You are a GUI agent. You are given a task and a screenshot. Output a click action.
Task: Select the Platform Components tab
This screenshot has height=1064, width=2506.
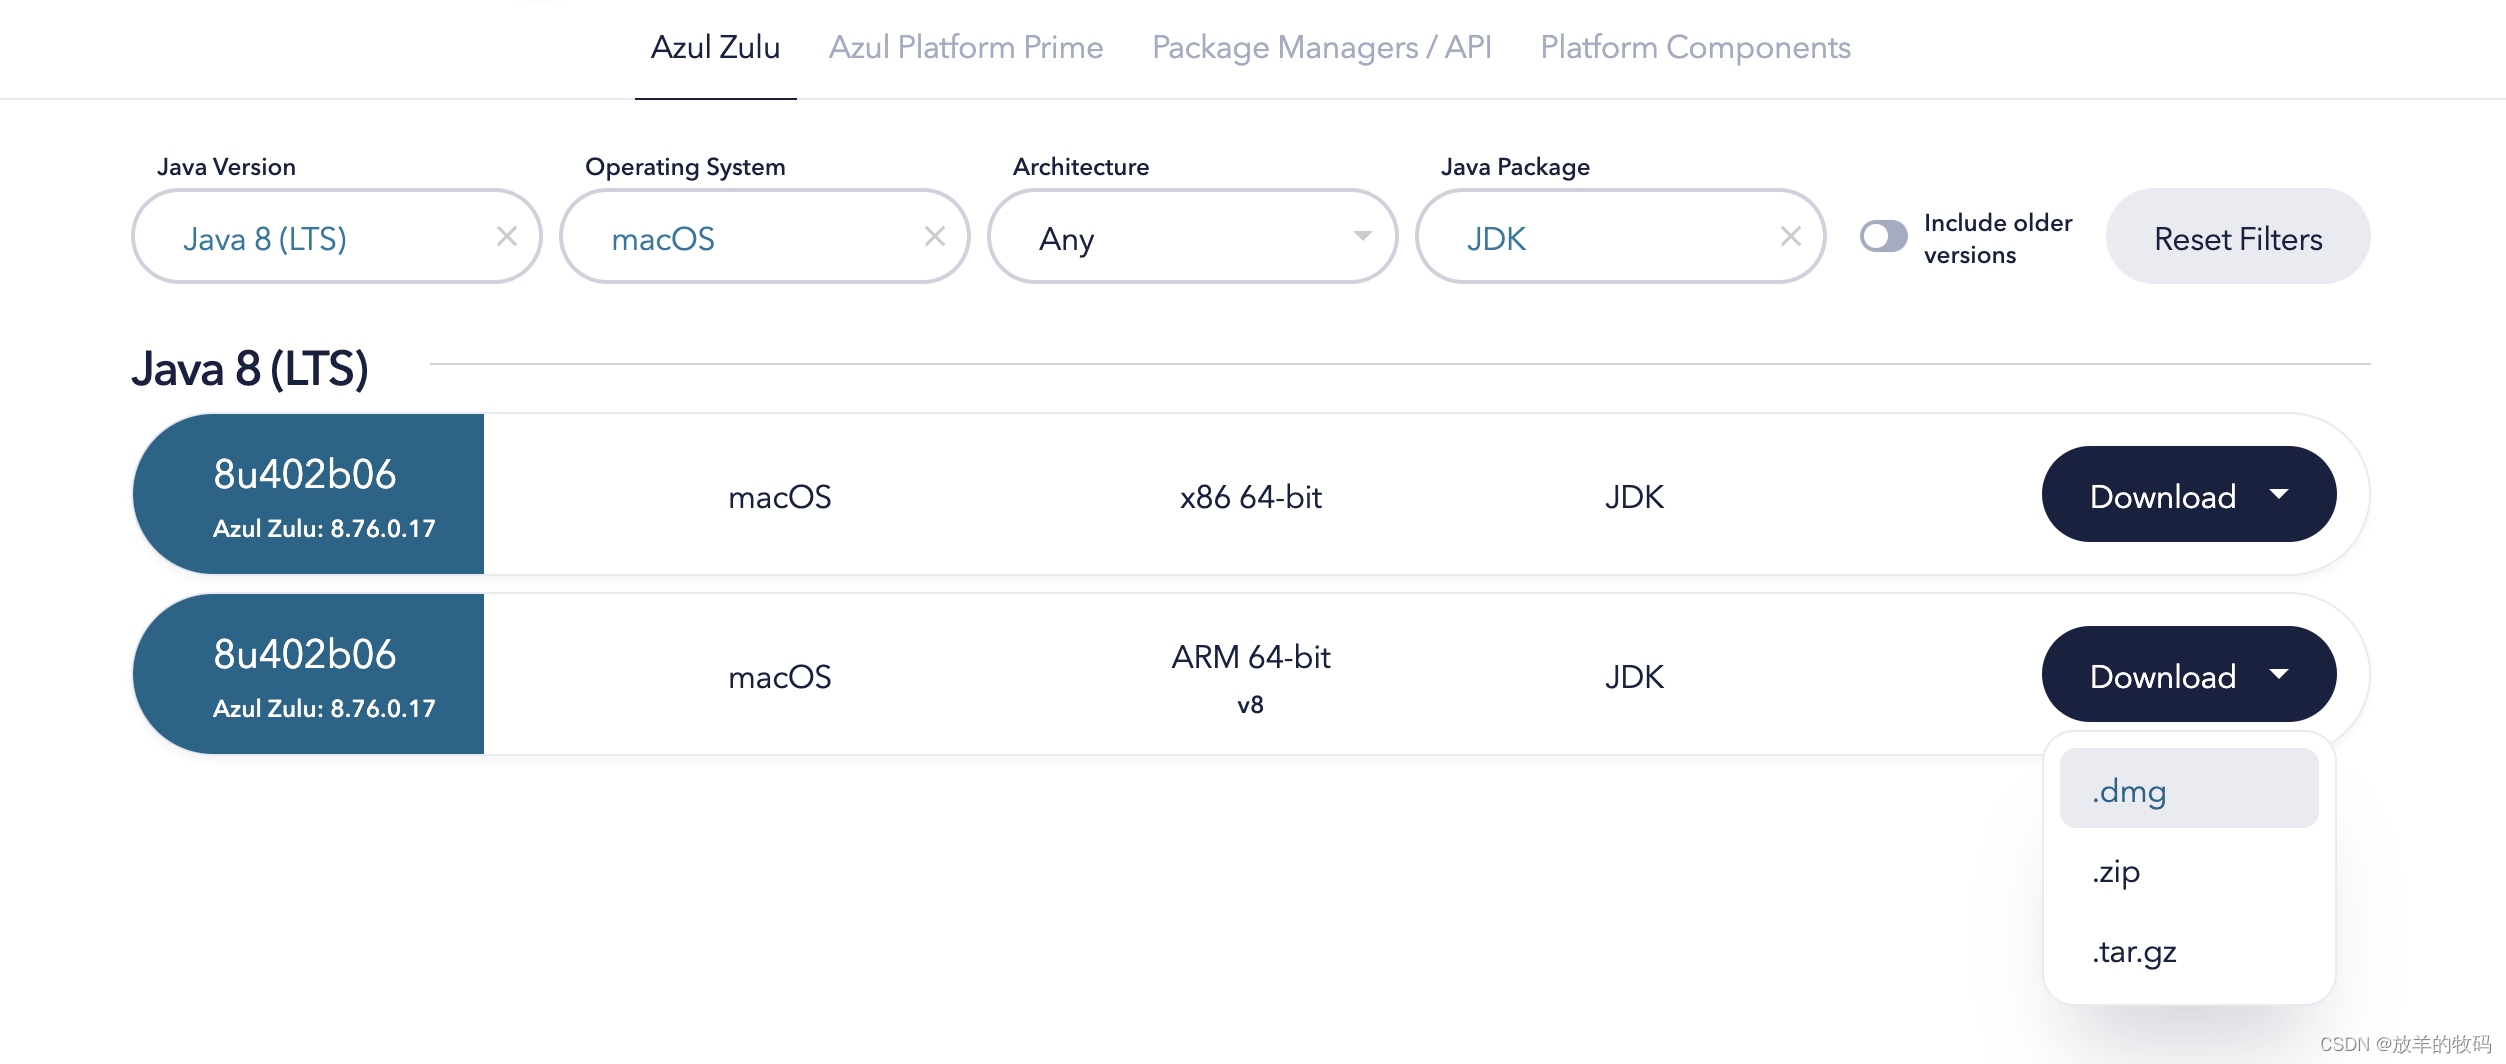pos(1695,47)
